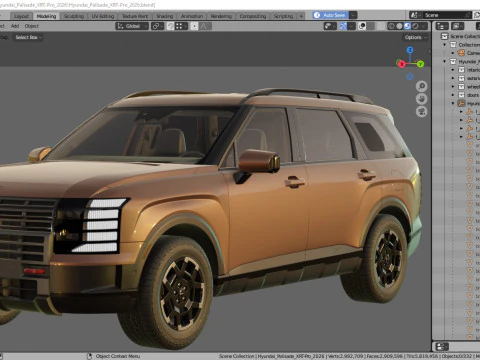Screen dimensions: 480x360
Task: Expand the interior collection row
Action: tap(453, 70)
